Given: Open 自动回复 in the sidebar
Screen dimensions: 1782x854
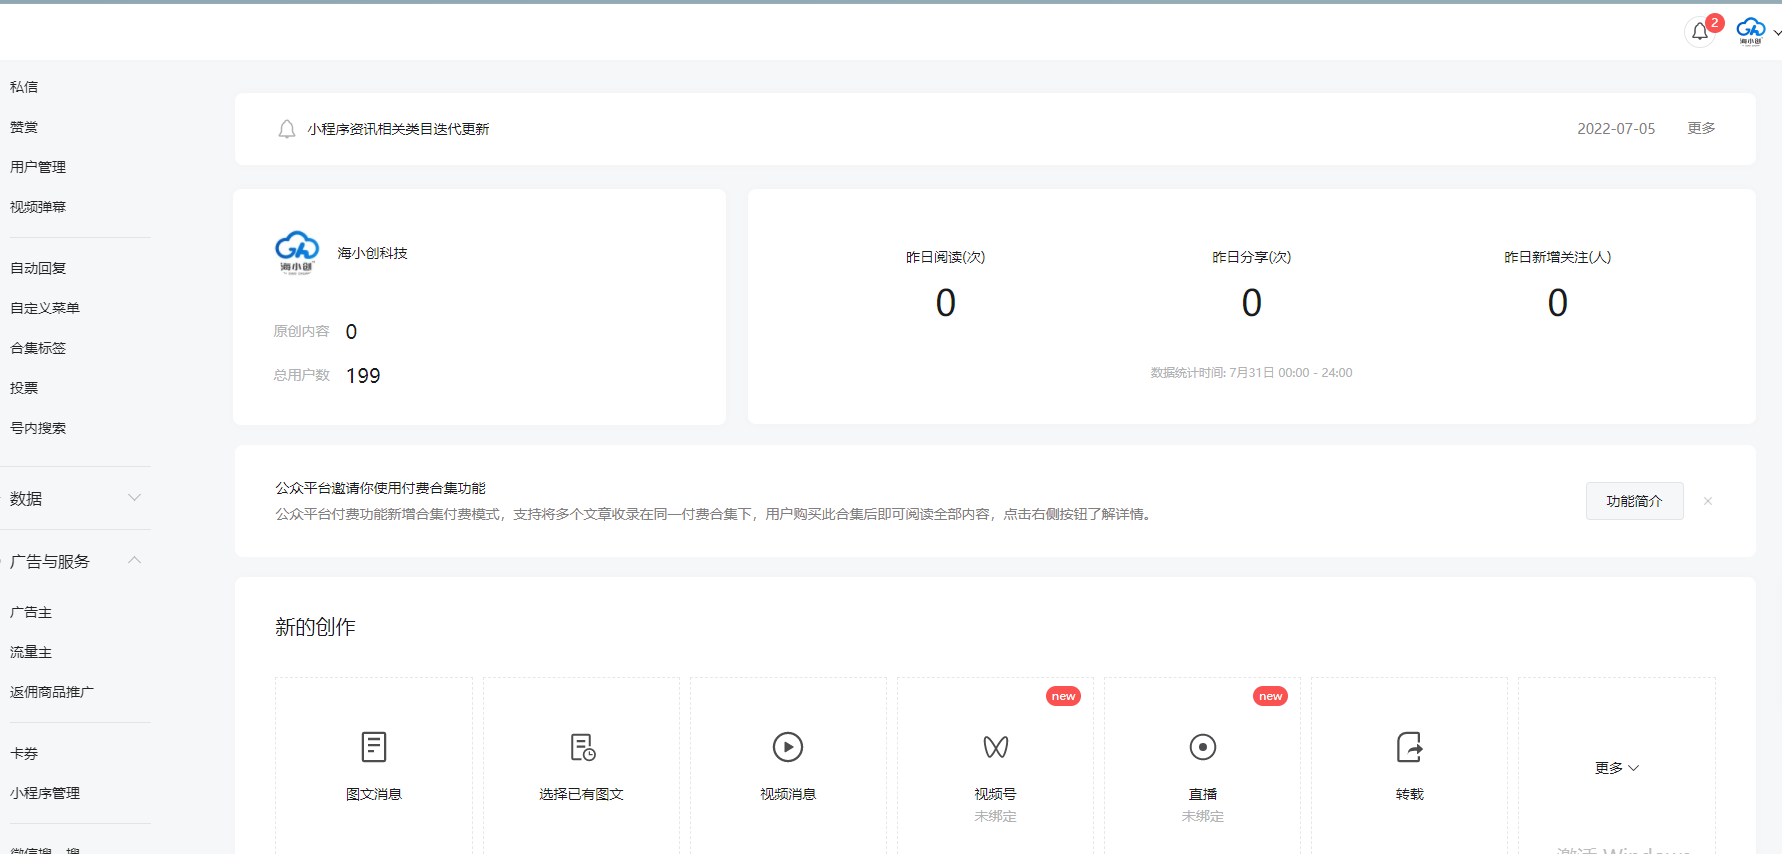Looking at the screenshot, I should (x=38, y=268).
